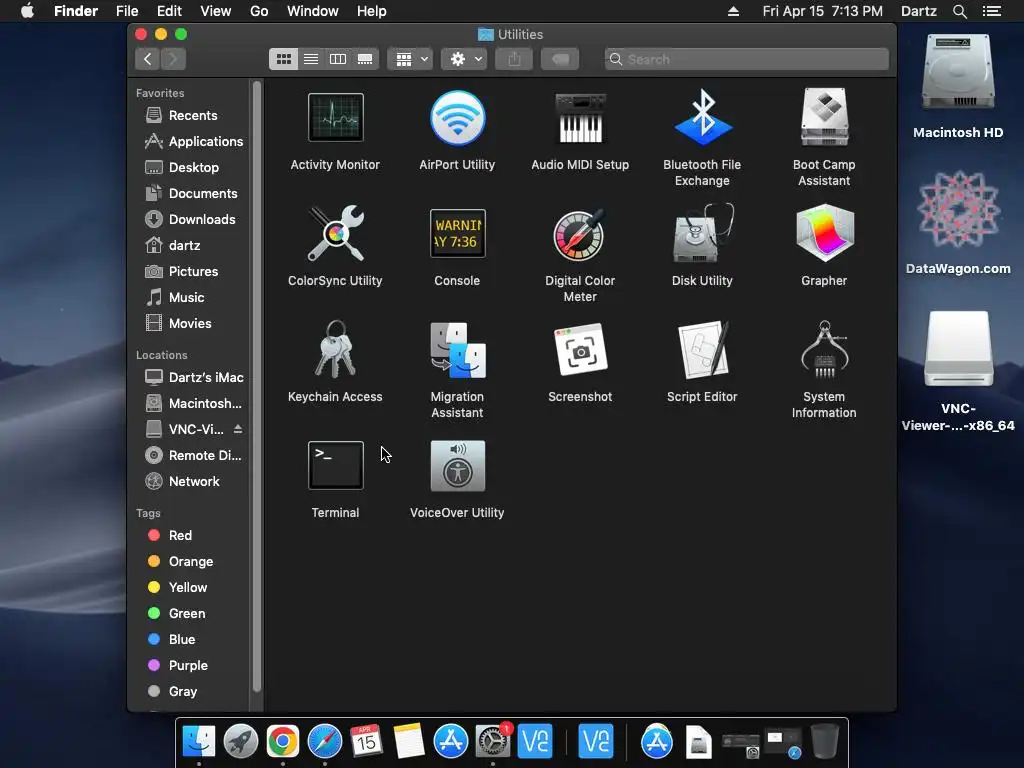Open the Go menu
1024x768 pixels.
(x=259, y=11)
